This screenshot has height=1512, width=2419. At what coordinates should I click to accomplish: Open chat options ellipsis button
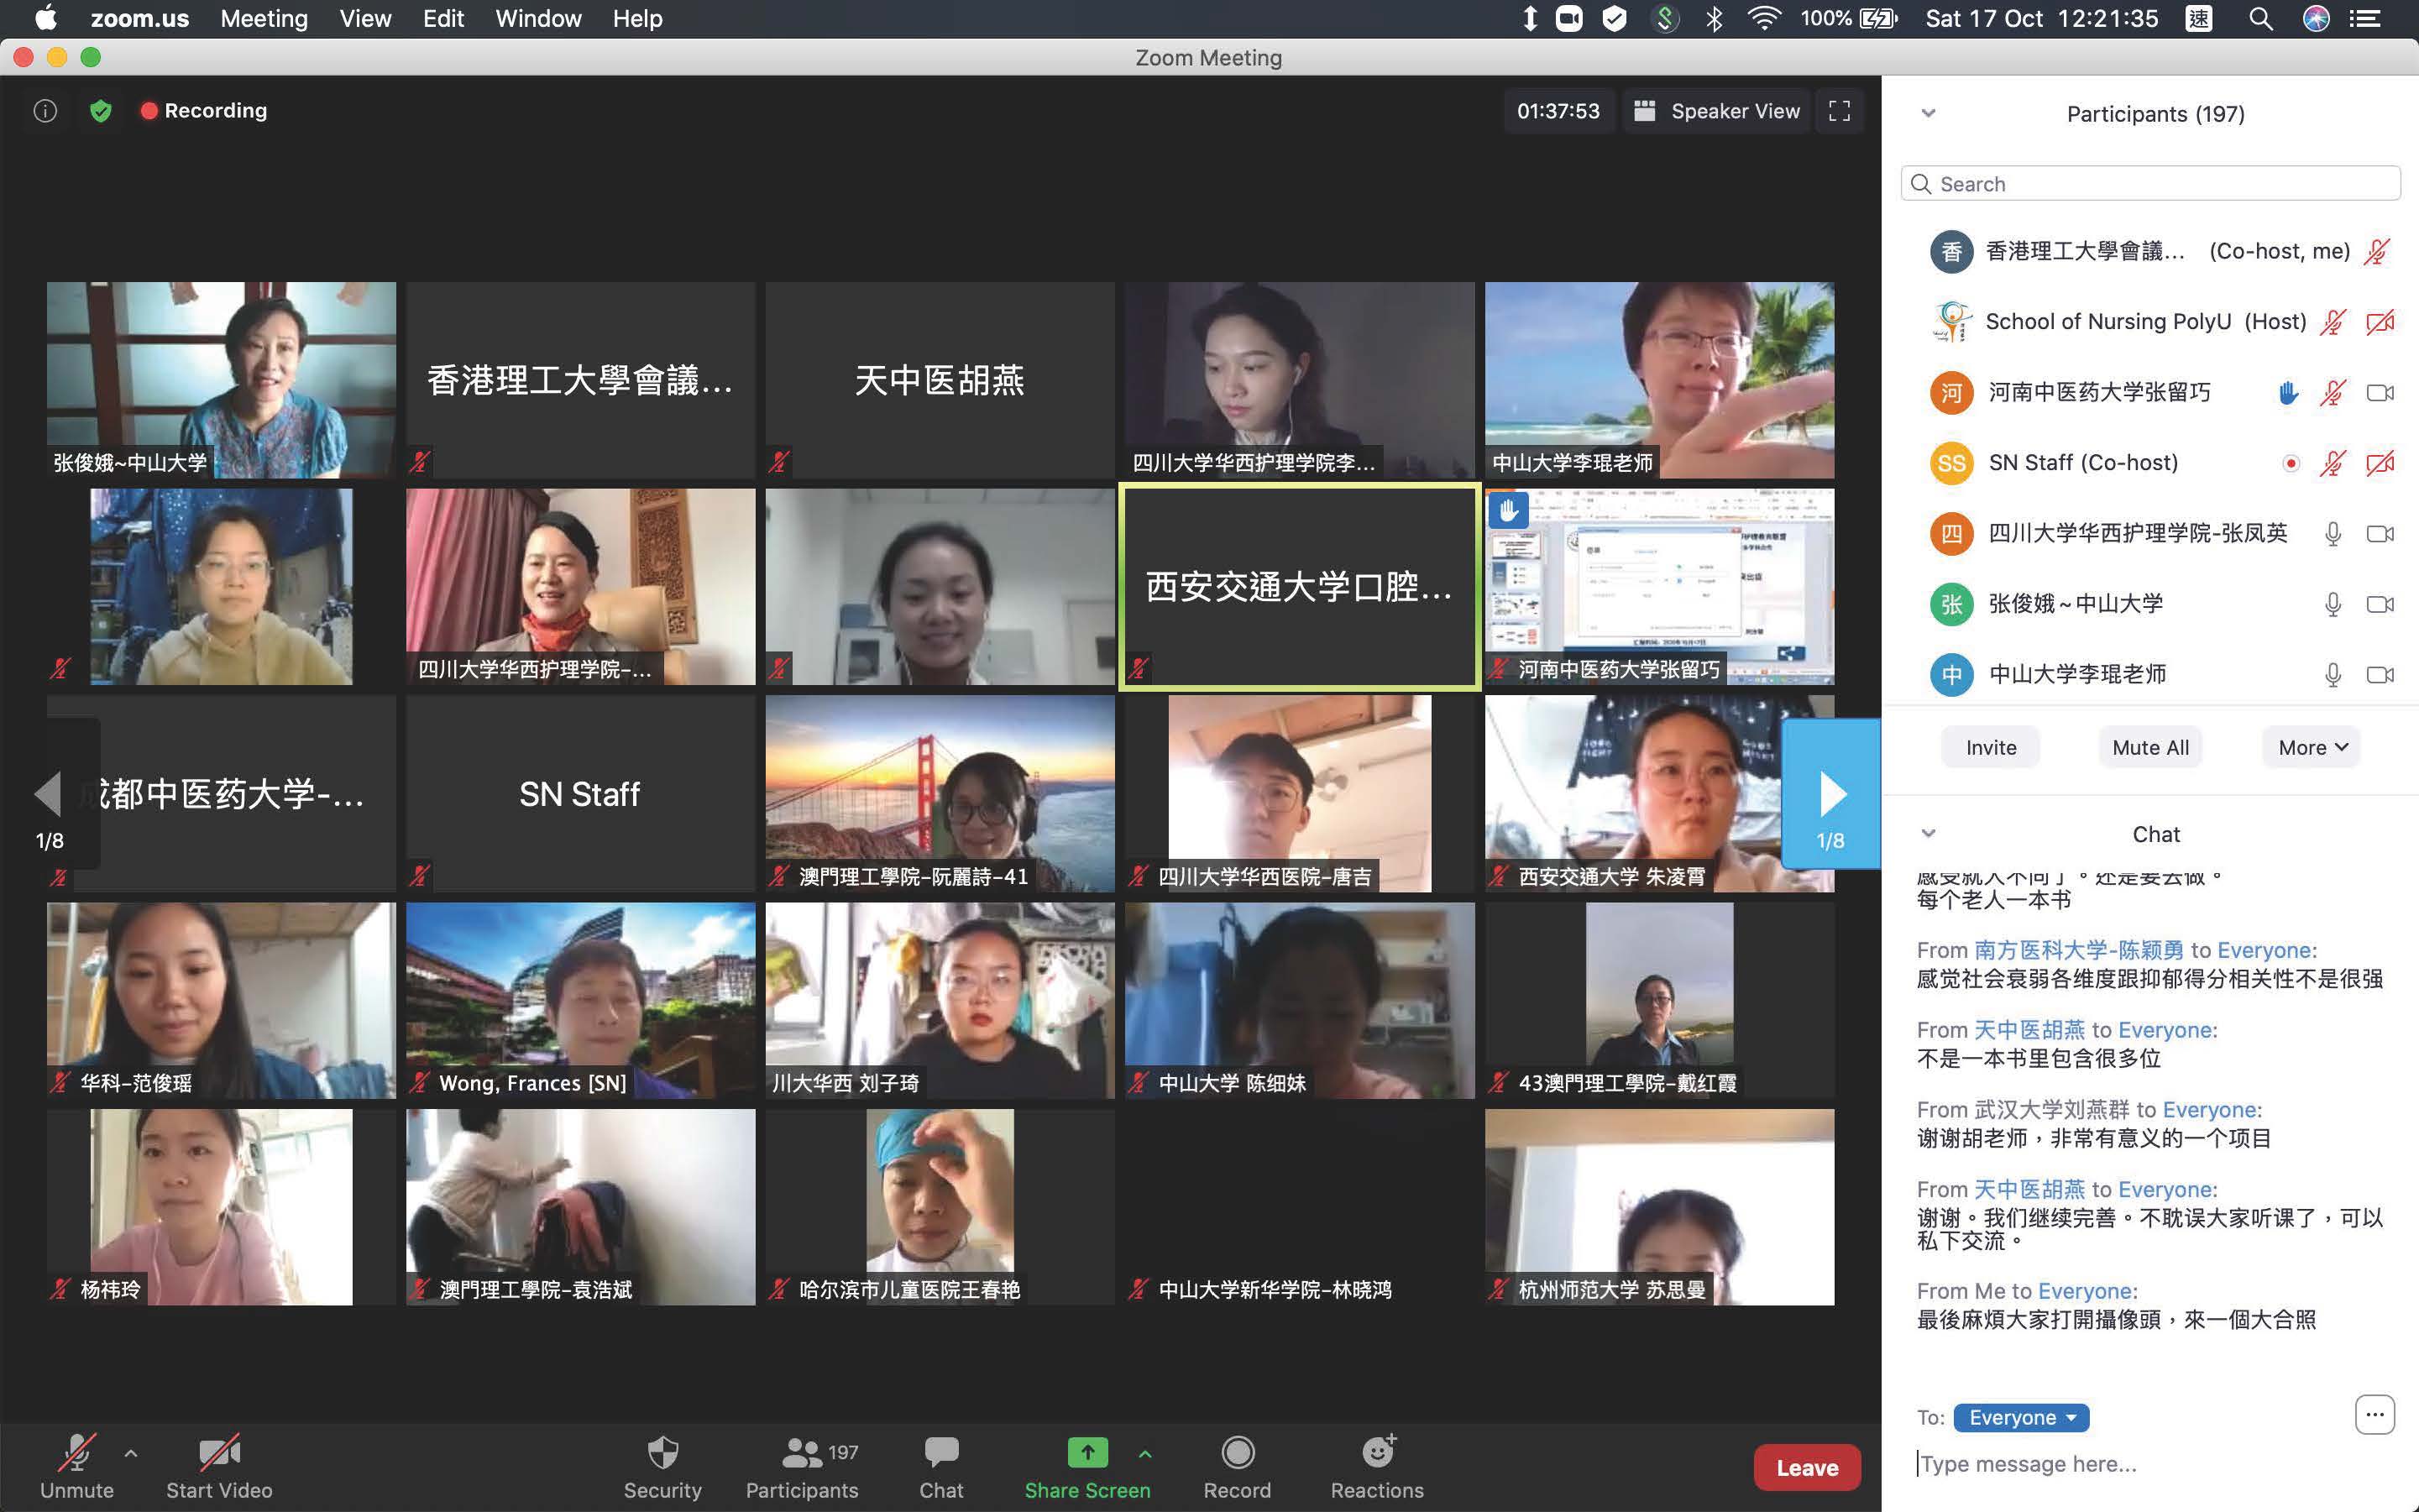[2374, 1414]
